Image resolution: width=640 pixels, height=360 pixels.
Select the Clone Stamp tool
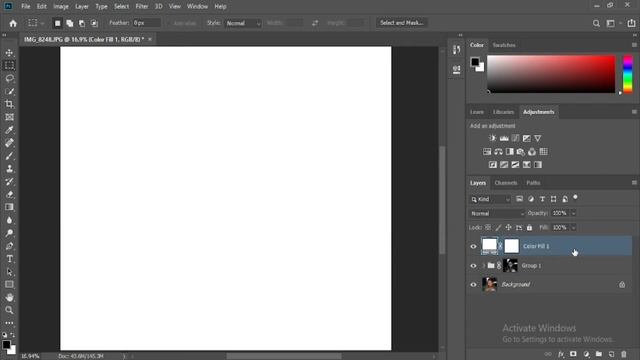point(9,169)
